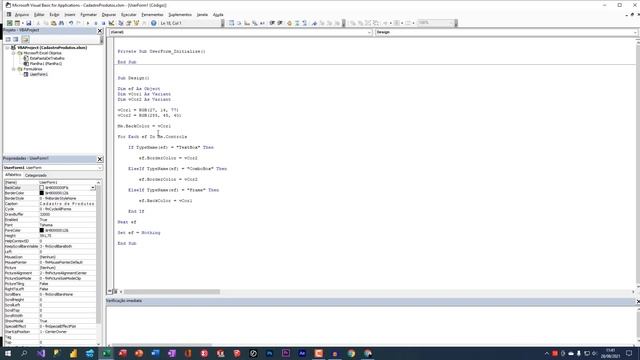Open the Insert UserForm dropdown arrow in toolbar
Image resolution: width=640 pixels, height=360 pixels.
pyautogui.click(x=22, y=23)
